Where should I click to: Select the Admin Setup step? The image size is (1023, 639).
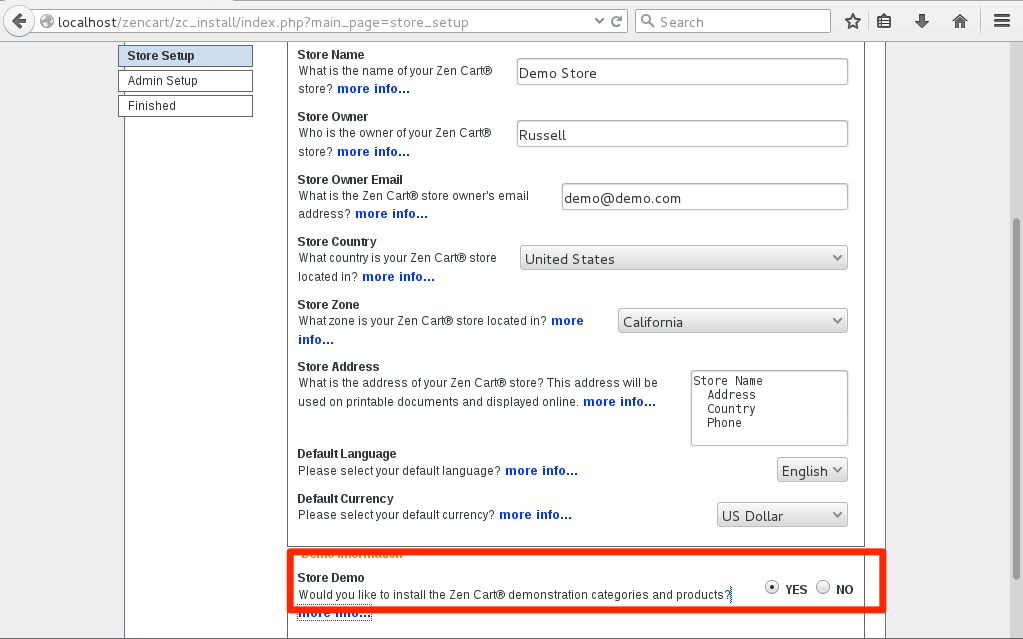185,81
